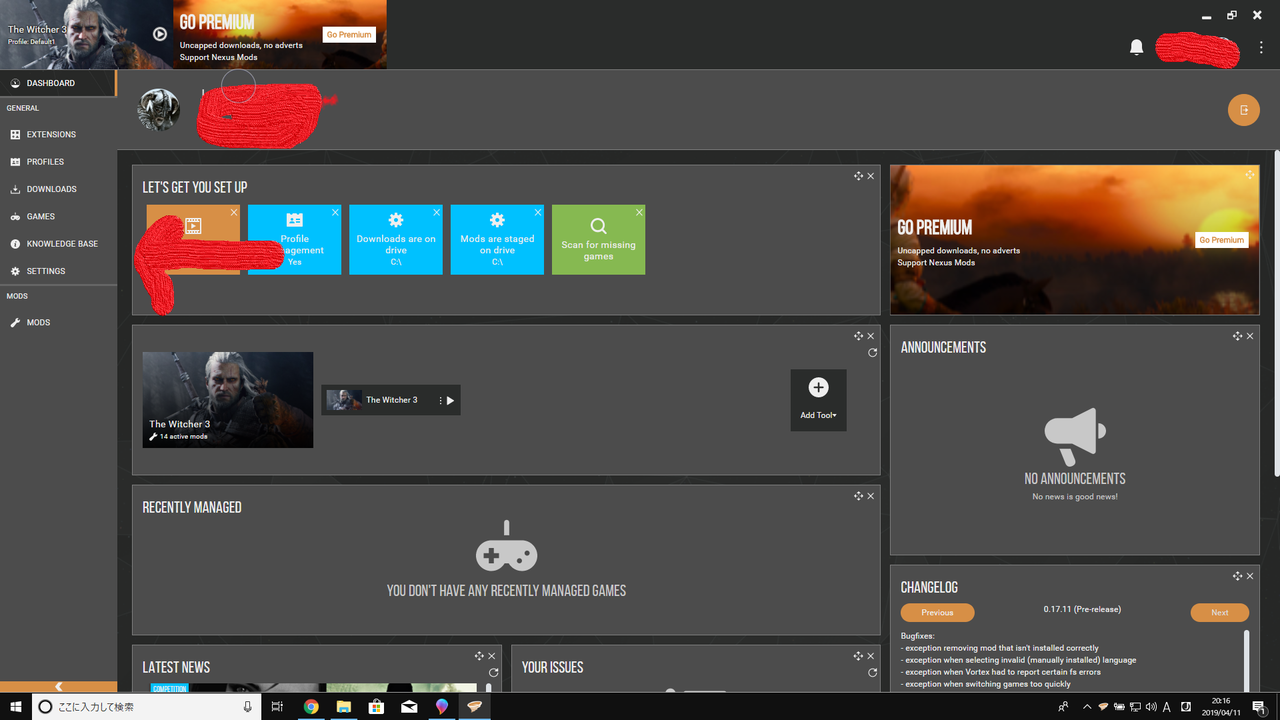Viewport: 1280px width, 720px height.
Task: Click the move handle on the Go Premium widget
Action: coord(1249,175)
